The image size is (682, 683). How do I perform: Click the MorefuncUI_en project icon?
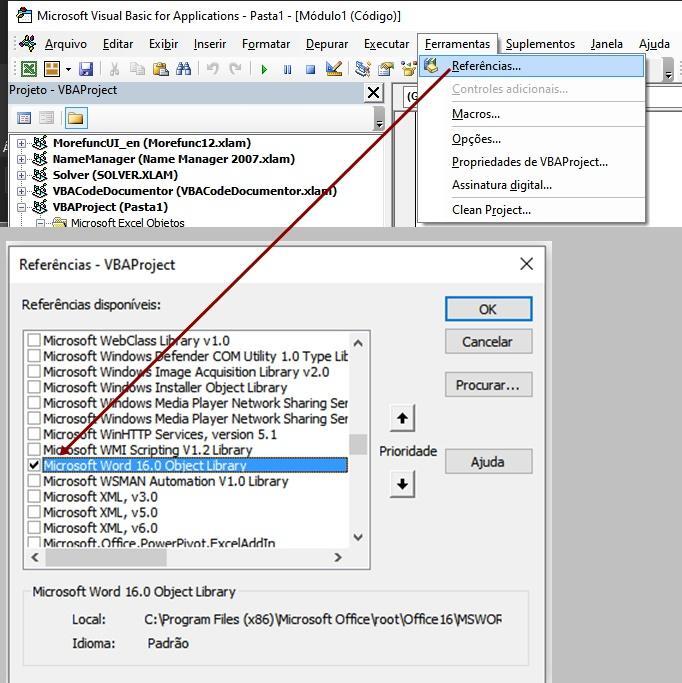tap(40, 143)
